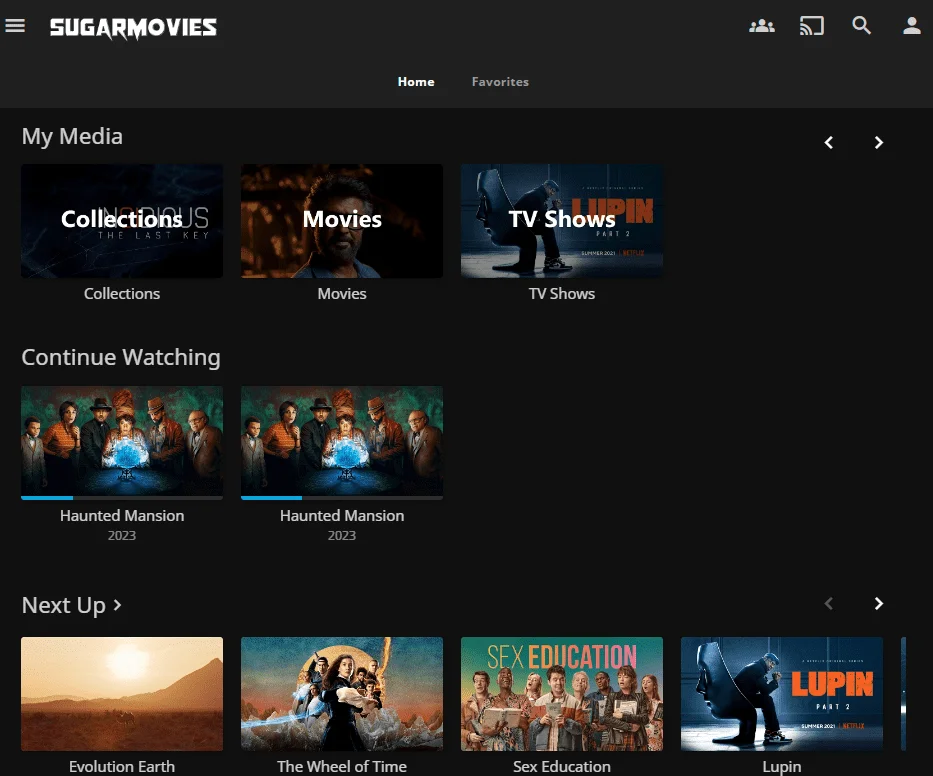Switch to the Home tab

point(416,82)
